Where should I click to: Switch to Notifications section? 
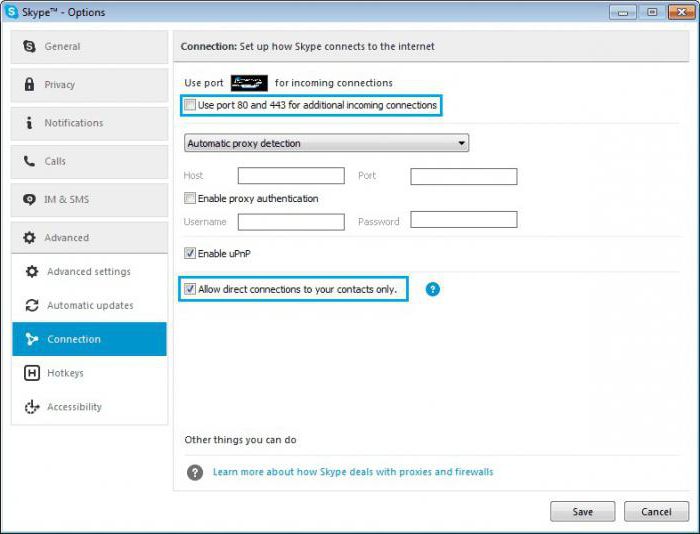(x=89, y=123)
